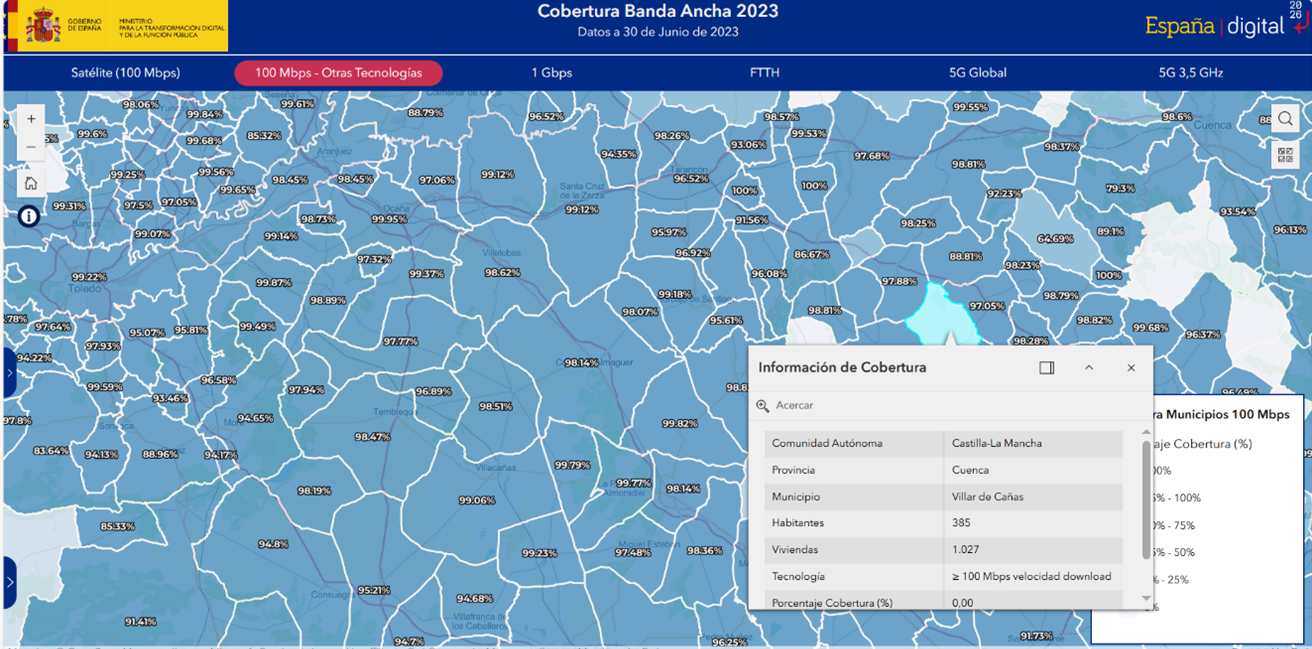The width and height of the screenshot is (1312, 649).
Task: Click the 93.54% map label
Action: [1237, 211]
